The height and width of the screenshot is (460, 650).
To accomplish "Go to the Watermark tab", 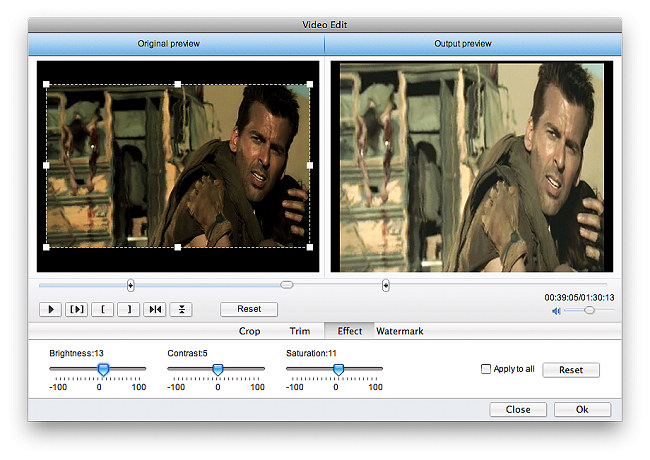I will tap(400, 331).
